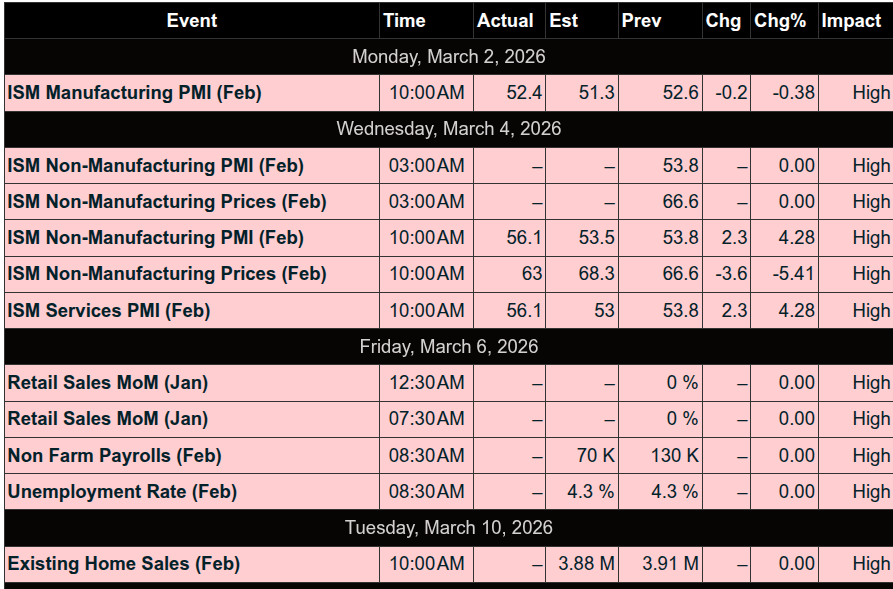Screen dimensions: 893x589
Task: Click the Actual column header
Action: [x=505, y=21]
